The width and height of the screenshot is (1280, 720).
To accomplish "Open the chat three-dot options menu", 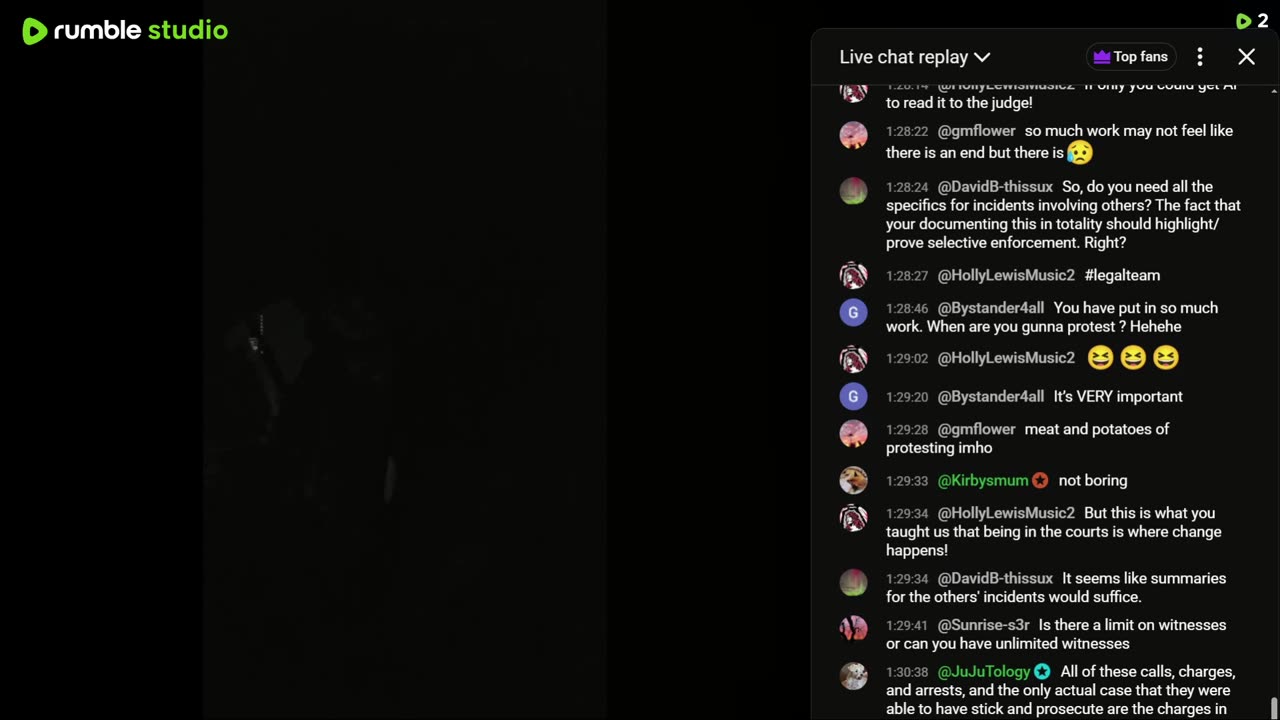I will [x=1200, y=57].
